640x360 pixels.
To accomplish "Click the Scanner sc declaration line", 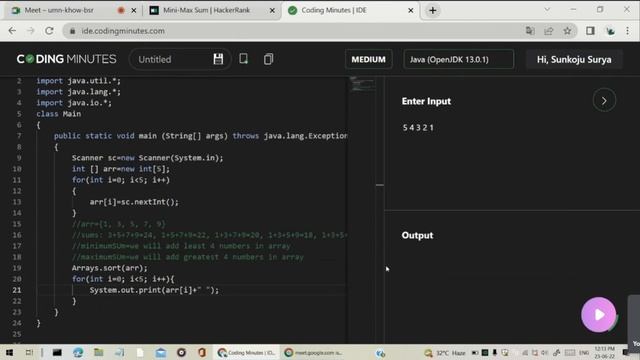I will 147,158.
